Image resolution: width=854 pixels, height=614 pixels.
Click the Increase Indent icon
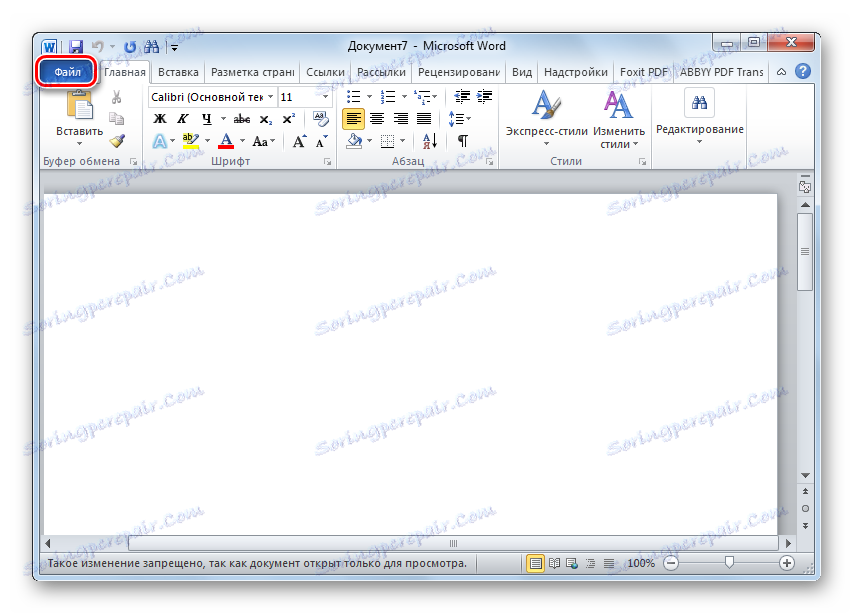[x=484, y=97]
